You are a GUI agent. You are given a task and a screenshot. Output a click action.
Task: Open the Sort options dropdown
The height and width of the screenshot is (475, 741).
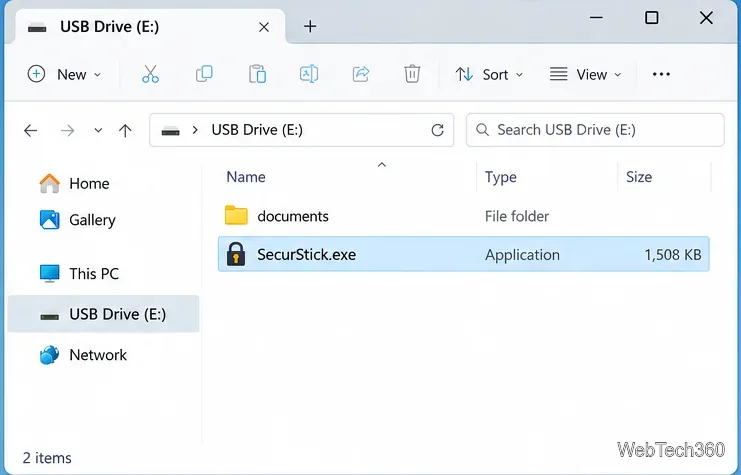pyautogui.click(x=489, y=74)
